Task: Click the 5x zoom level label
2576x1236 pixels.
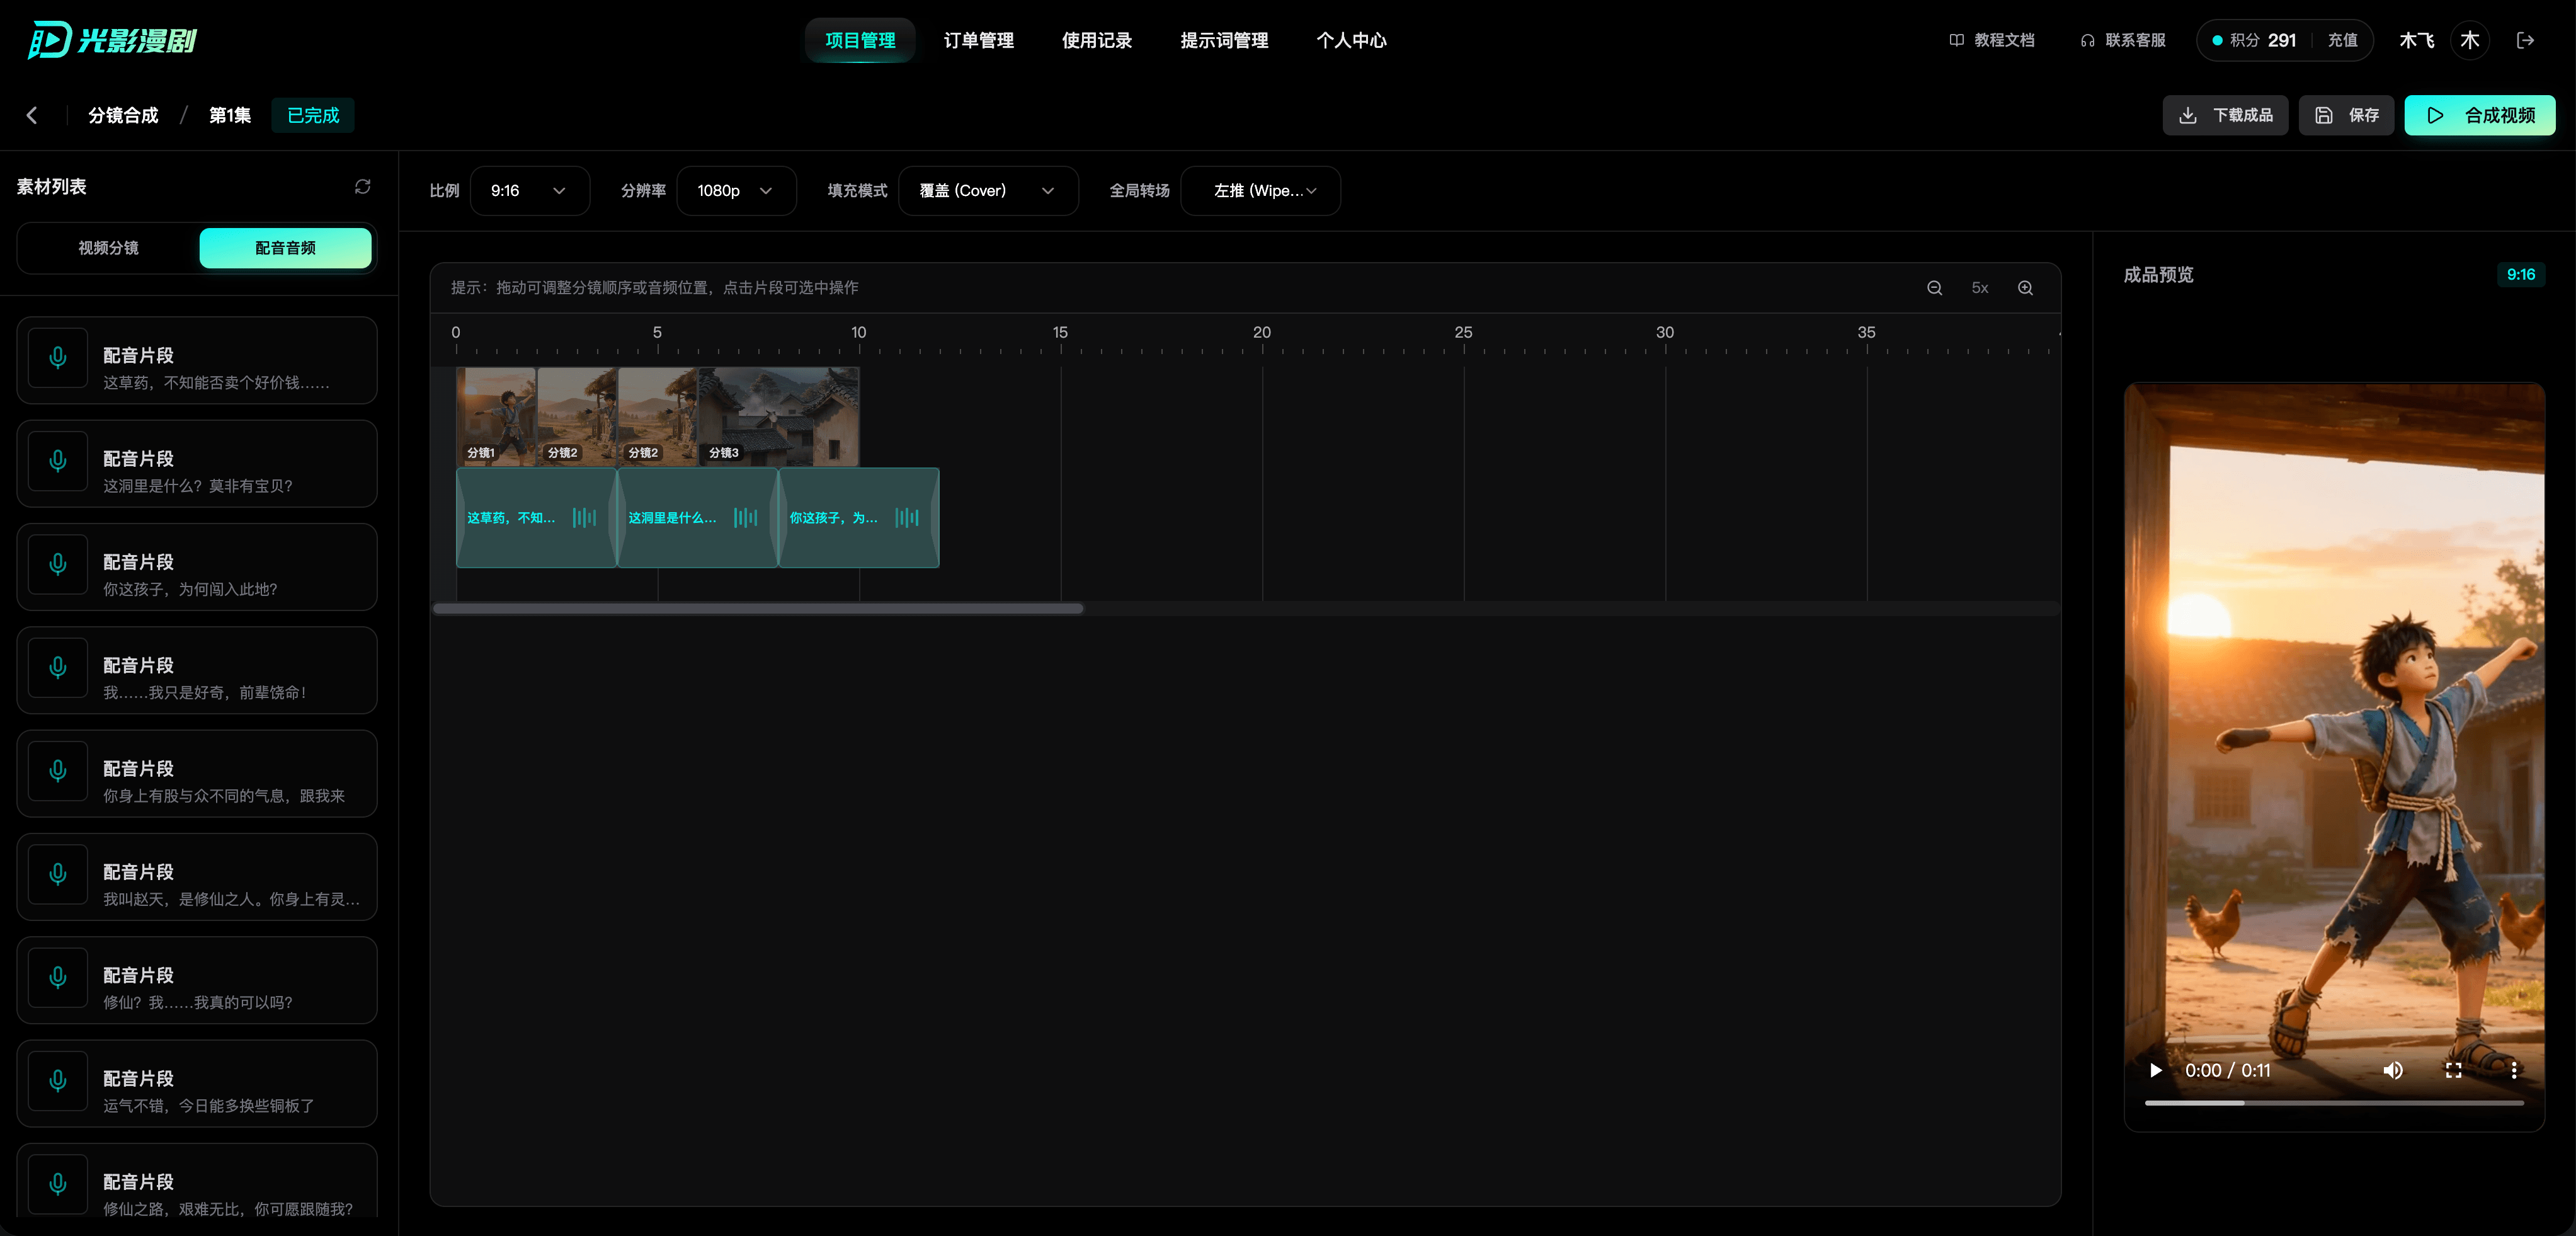Action: (1979, 288)
